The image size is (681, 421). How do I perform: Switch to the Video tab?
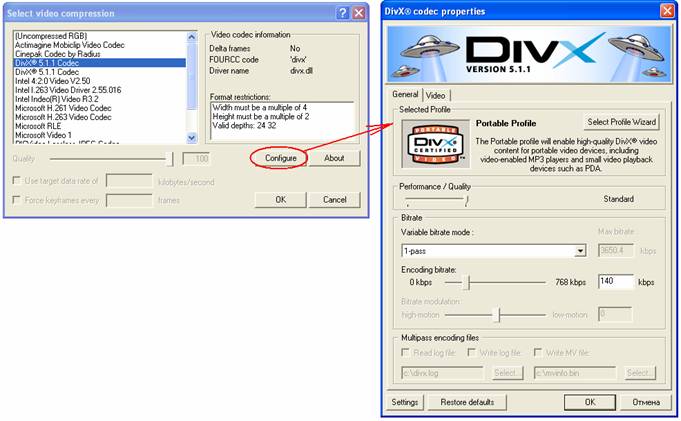click(x=435, y=95)
